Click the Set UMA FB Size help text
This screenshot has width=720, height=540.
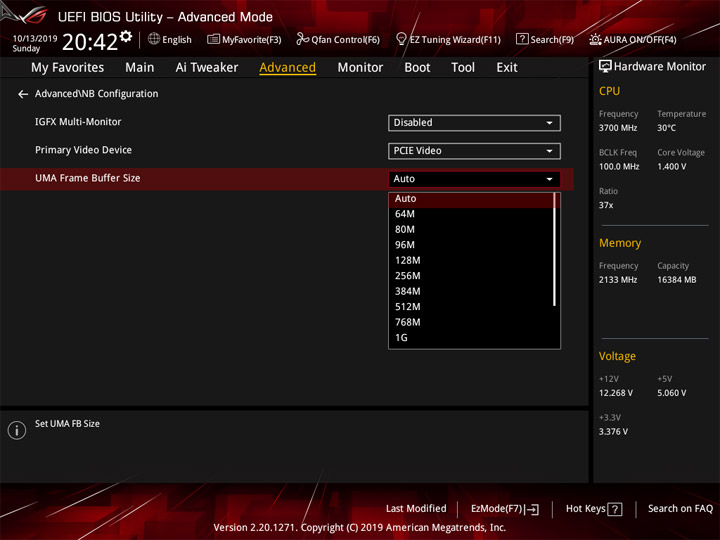click(x=67, y=424)
